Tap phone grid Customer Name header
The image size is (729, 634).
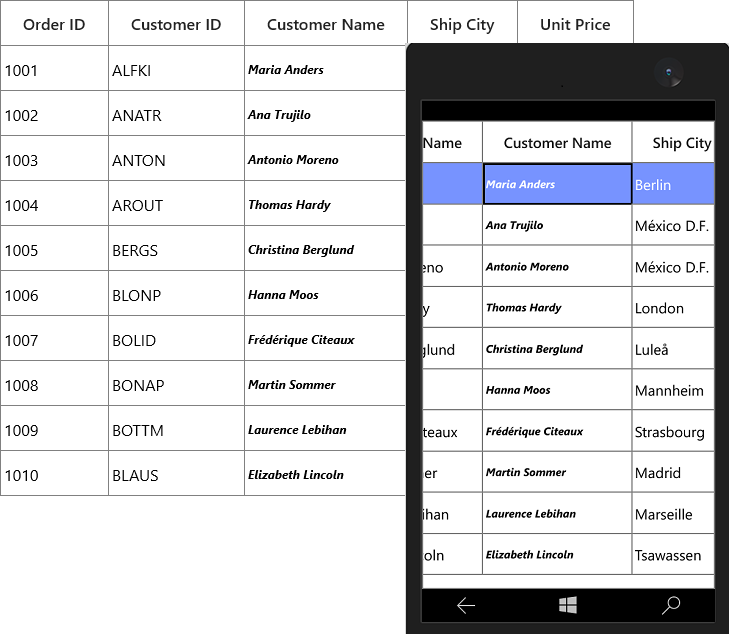tap(557, 143)
